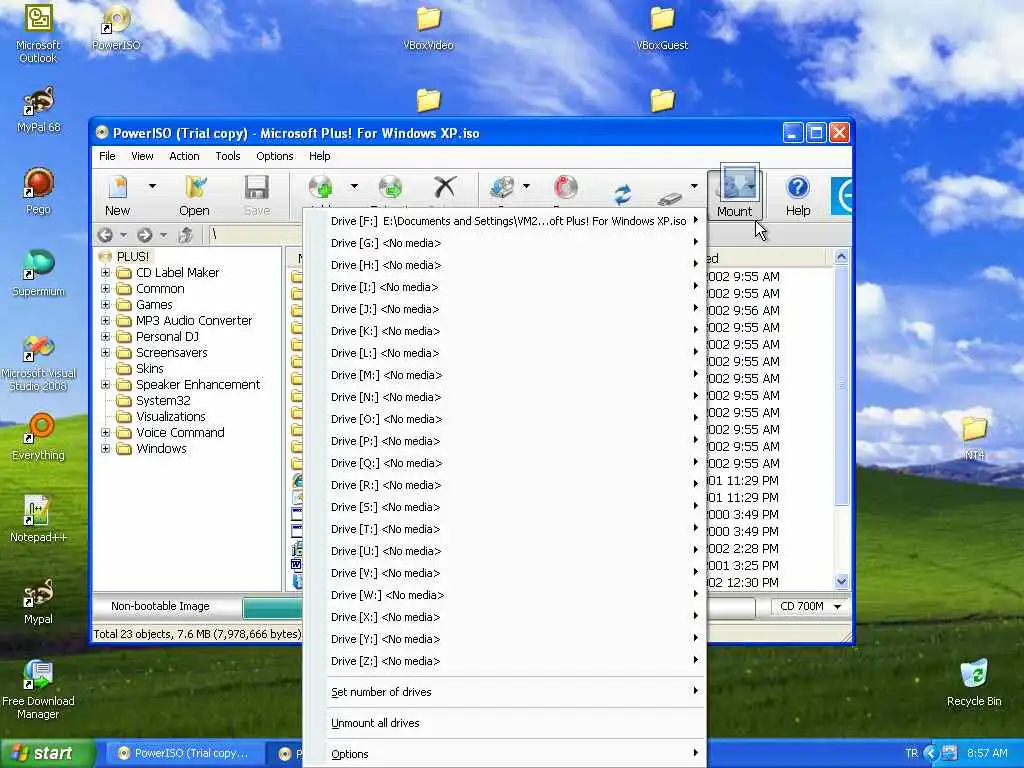Viewport: 1024px width, 768px height.
Task: Open the Supermium desktop icon
Action: pyautogui.click(x=39, y=273)
